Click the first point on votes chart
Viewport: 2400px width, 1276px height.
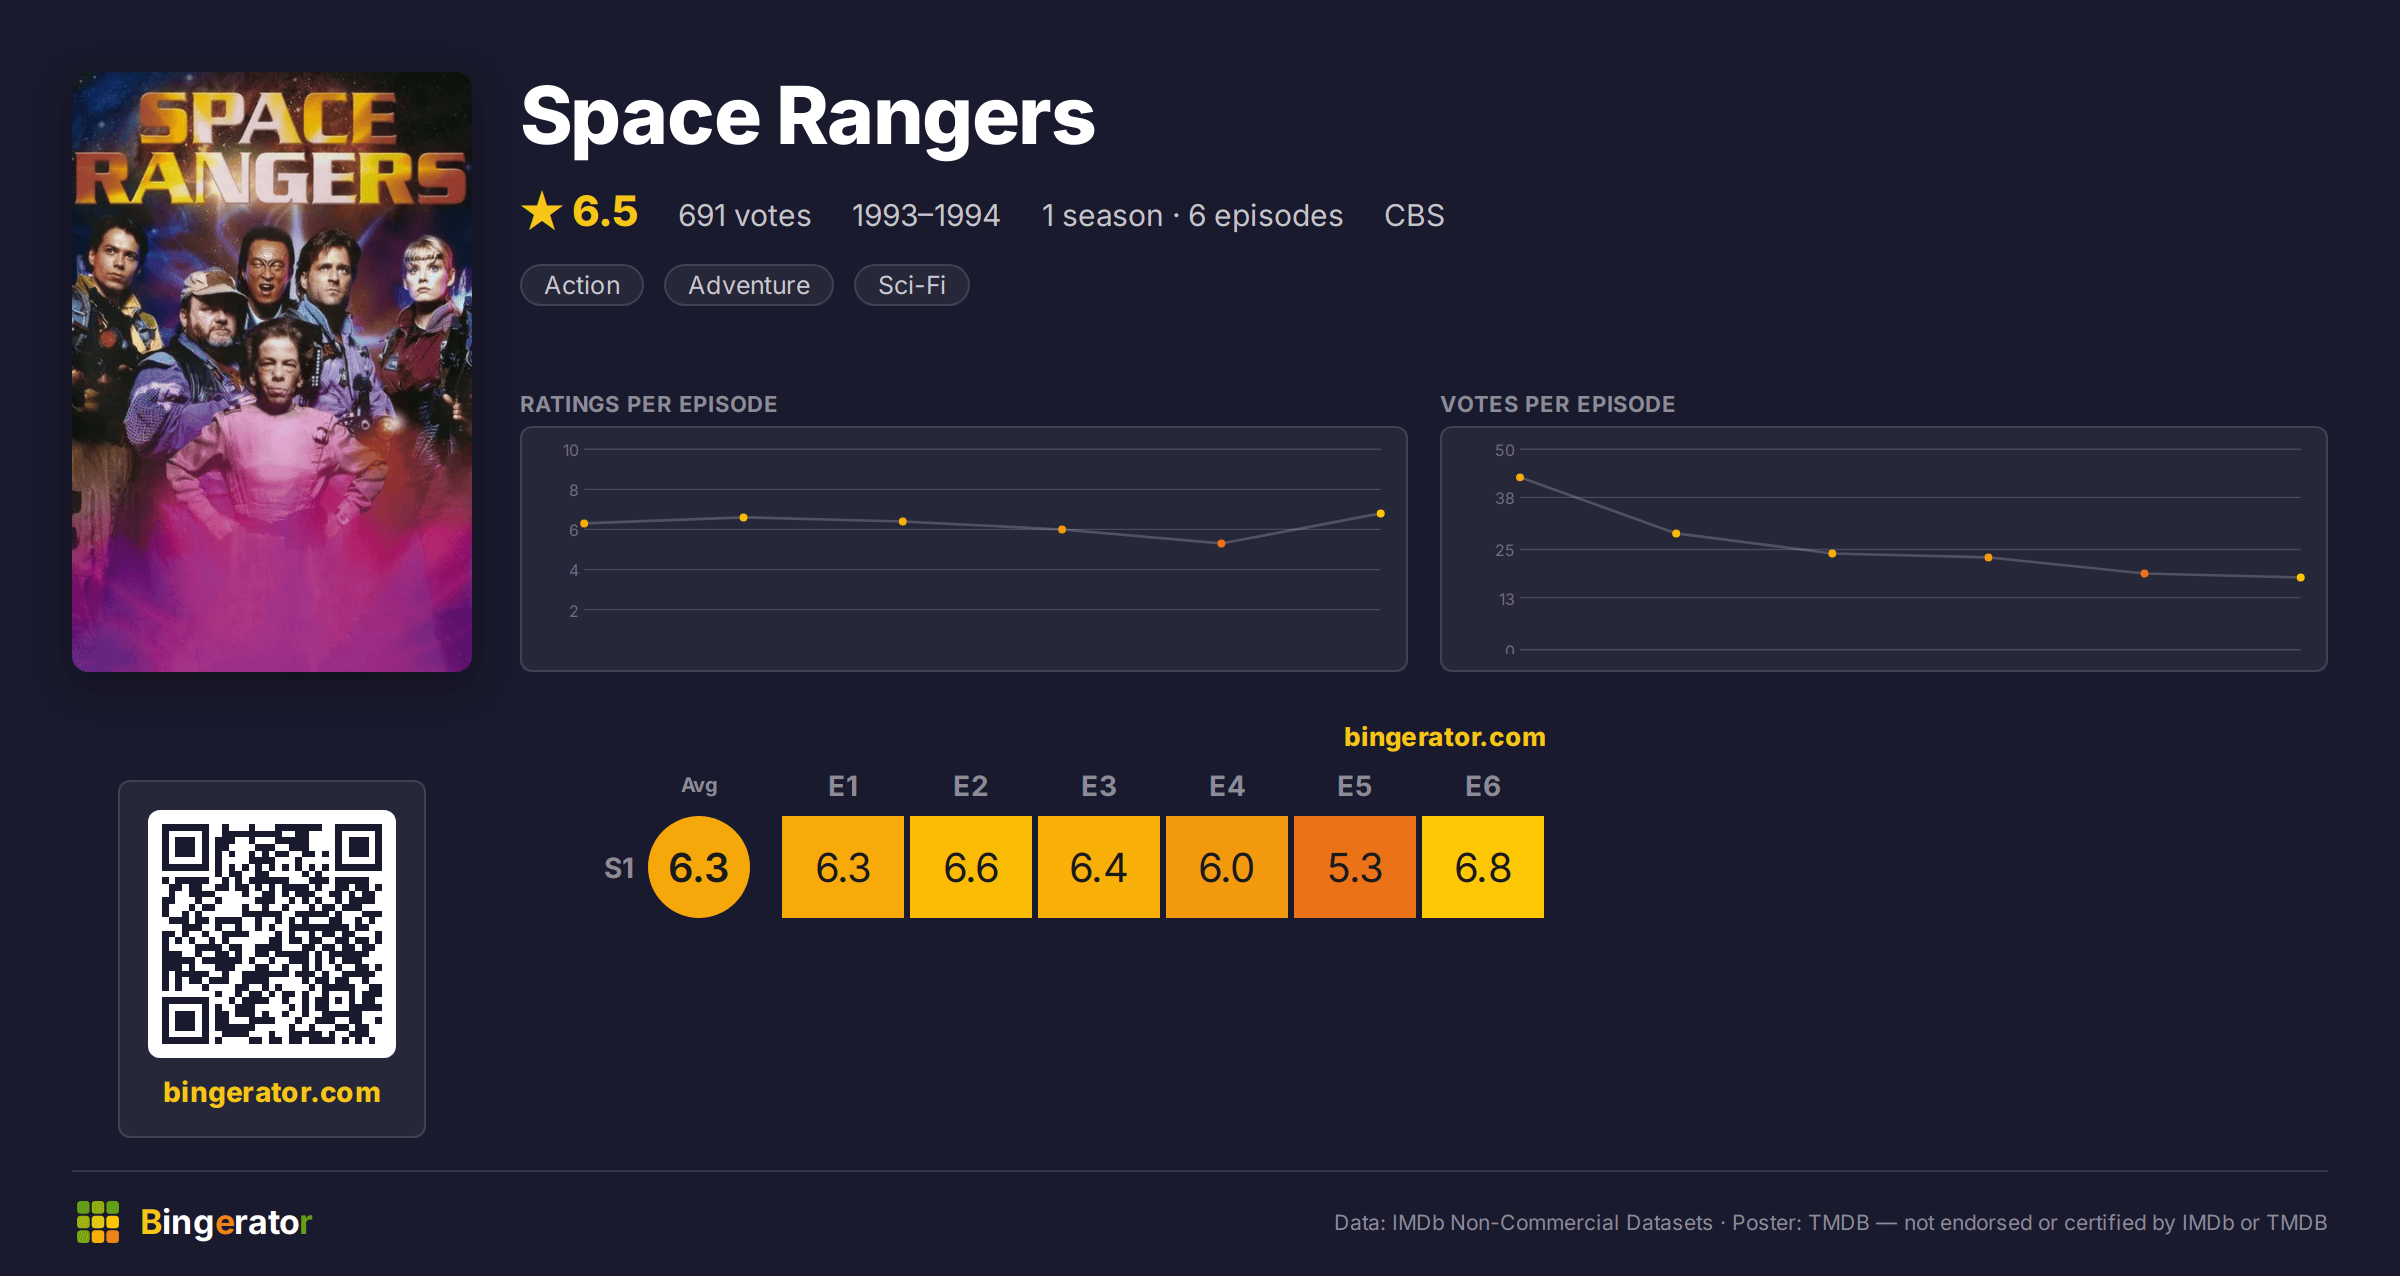(x=1520, y=478)
